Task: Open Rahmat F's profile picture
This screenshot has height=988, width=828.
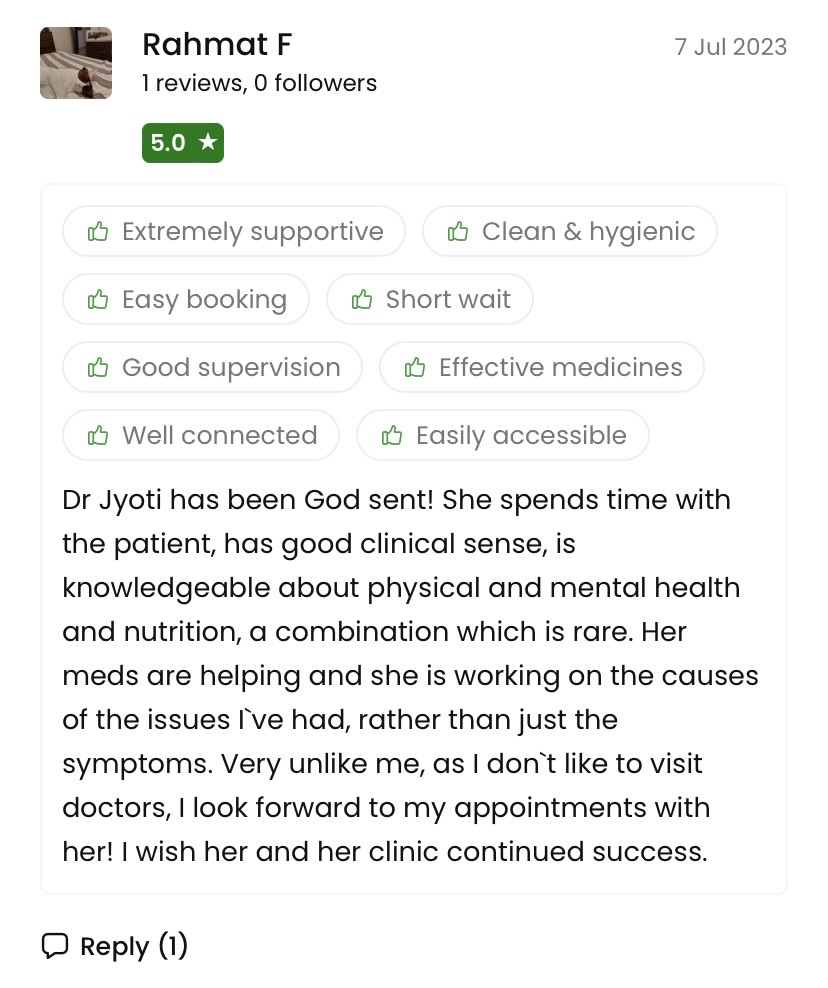Action: 76,63
